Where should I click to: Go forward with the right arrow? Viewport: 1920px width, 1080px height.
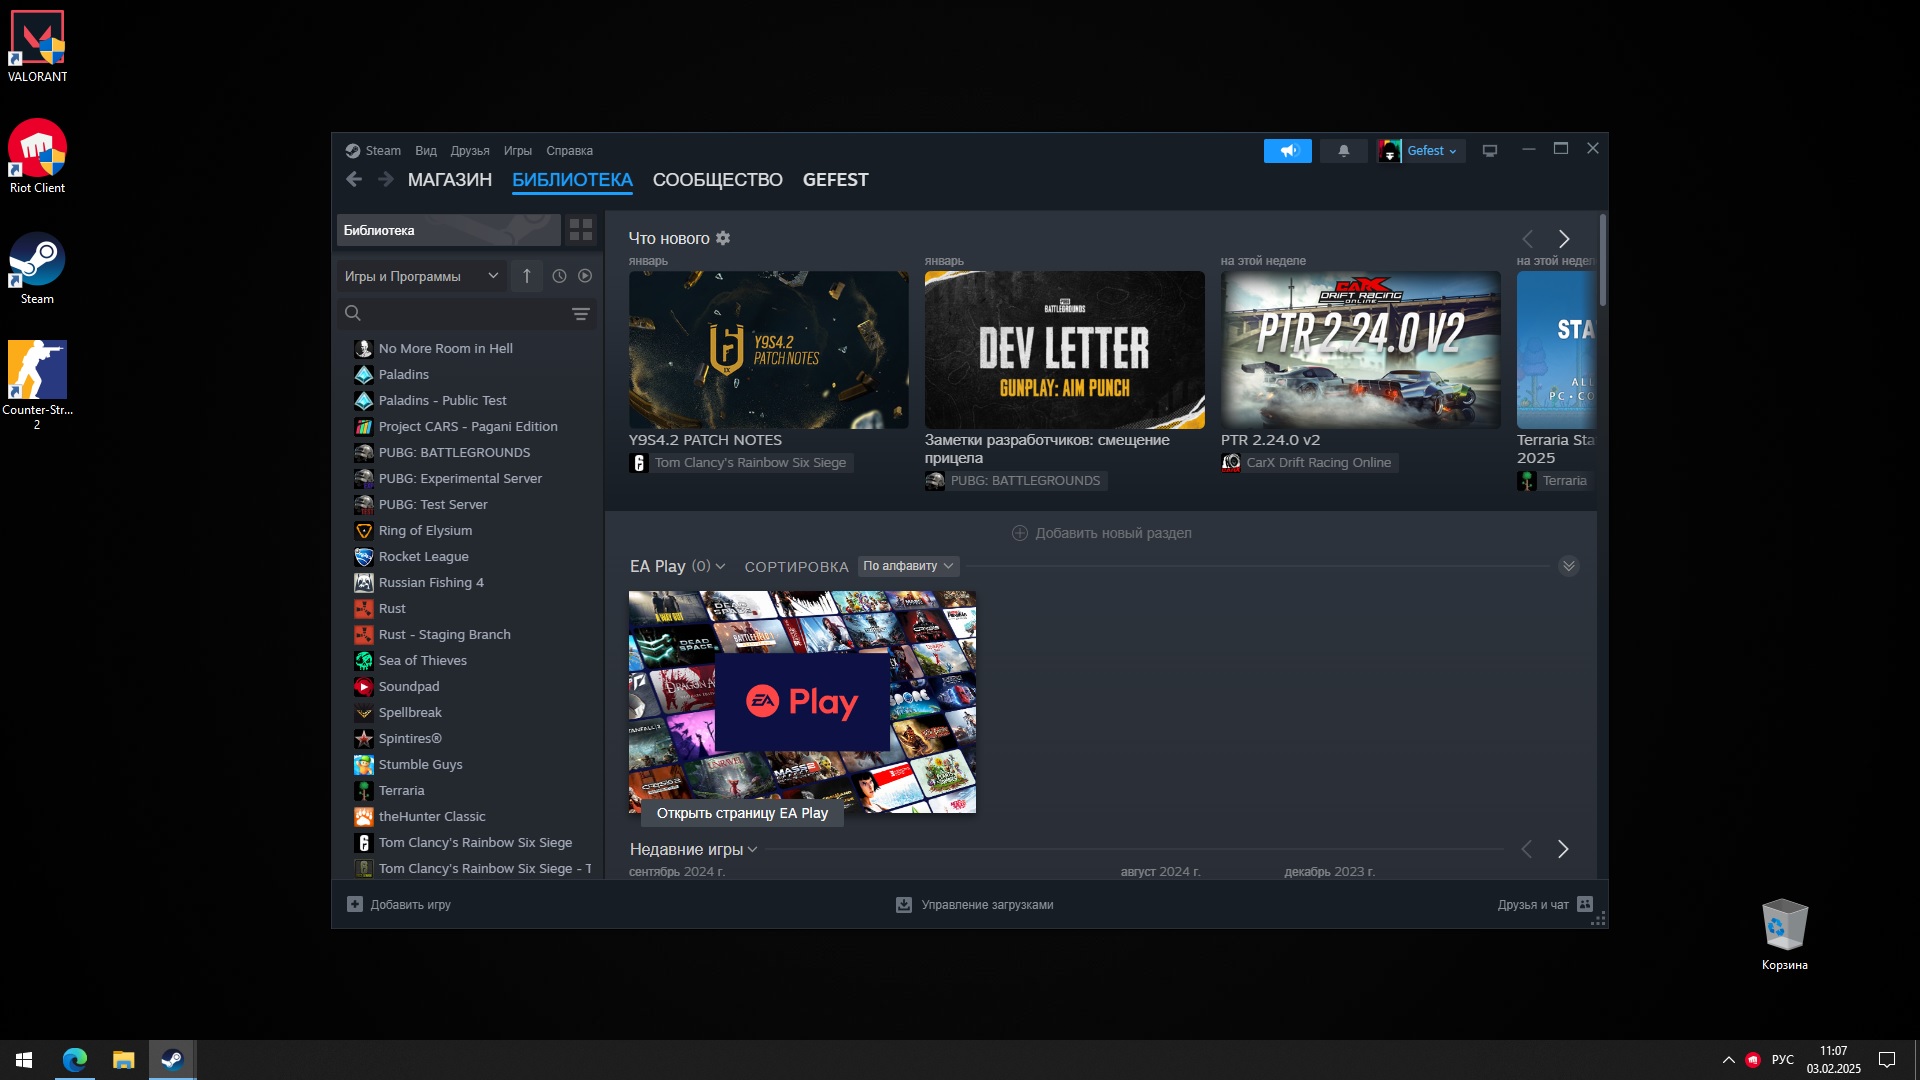tap(386, 180)
